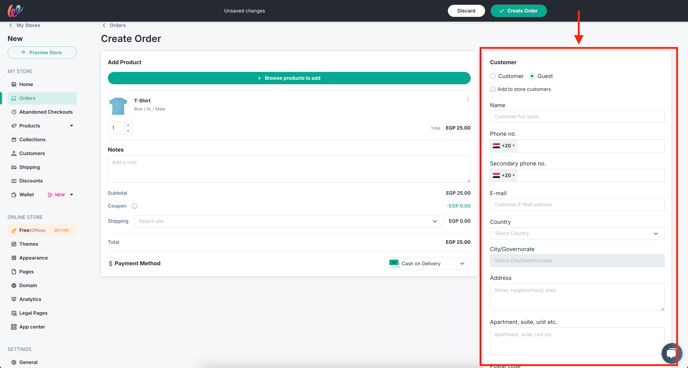This screenshot has width=688, height=368.
Task: Click the NEW badge next to Wallet
Action: [56, 195]
